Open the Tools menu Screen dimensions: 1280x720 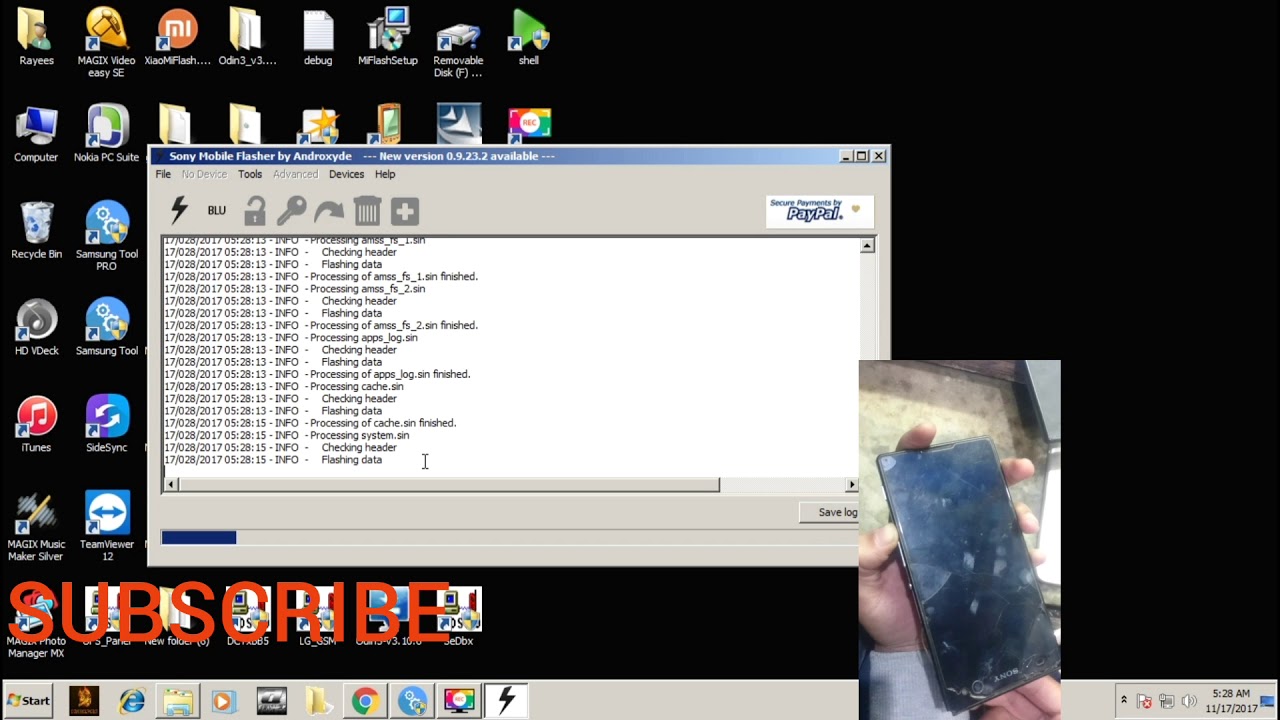coord(250,174)
